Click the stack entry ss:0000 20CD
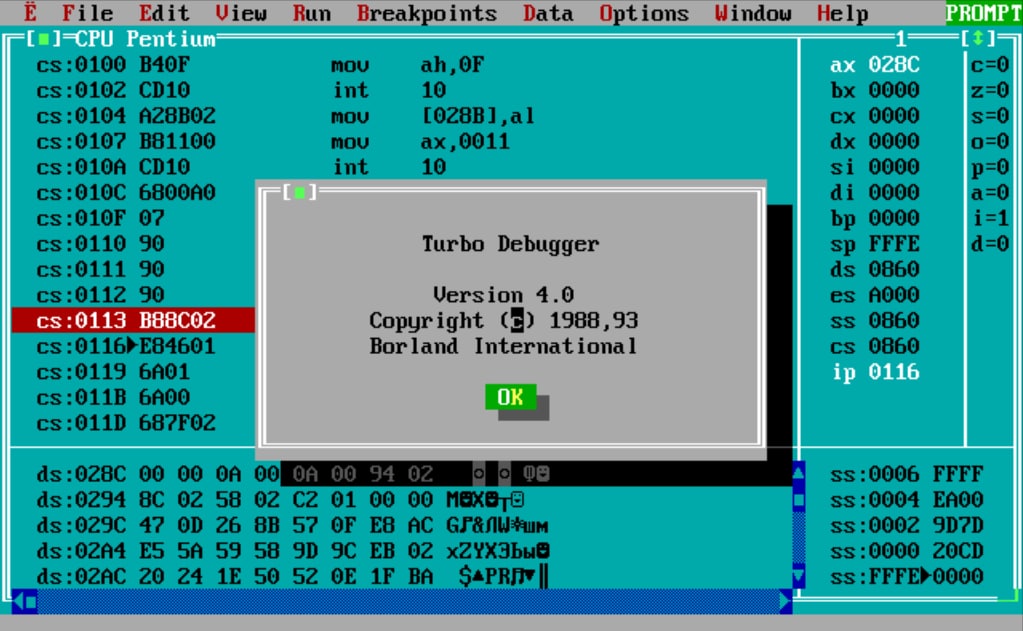 [x=907, y=551]
